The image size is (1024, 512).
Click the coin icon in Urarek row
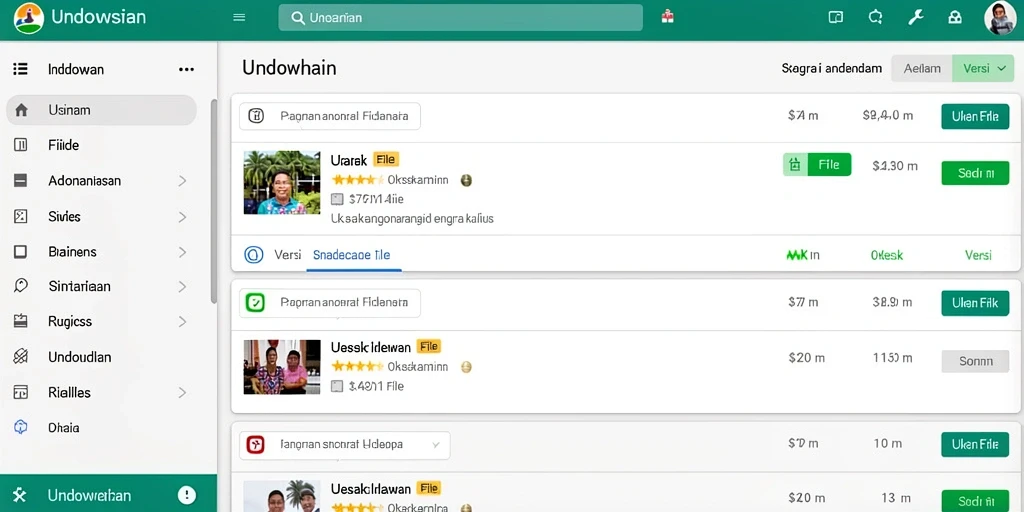coord(466,180)
